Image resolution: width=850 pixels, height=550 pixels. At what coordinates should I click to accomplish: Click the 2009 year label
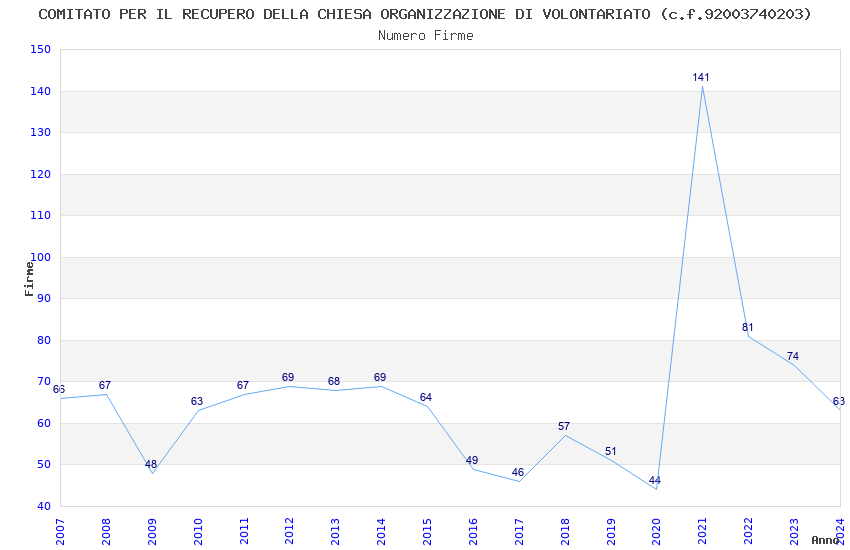pyautogui.click(x=152, y=532)
